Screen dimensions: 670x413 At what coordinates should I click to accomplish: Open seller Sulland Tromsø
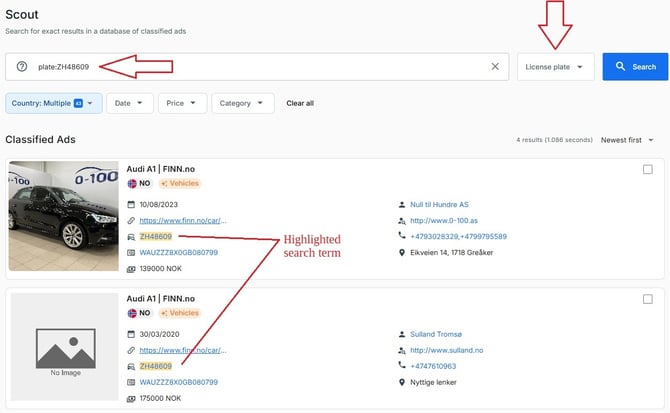coord(436,334)
